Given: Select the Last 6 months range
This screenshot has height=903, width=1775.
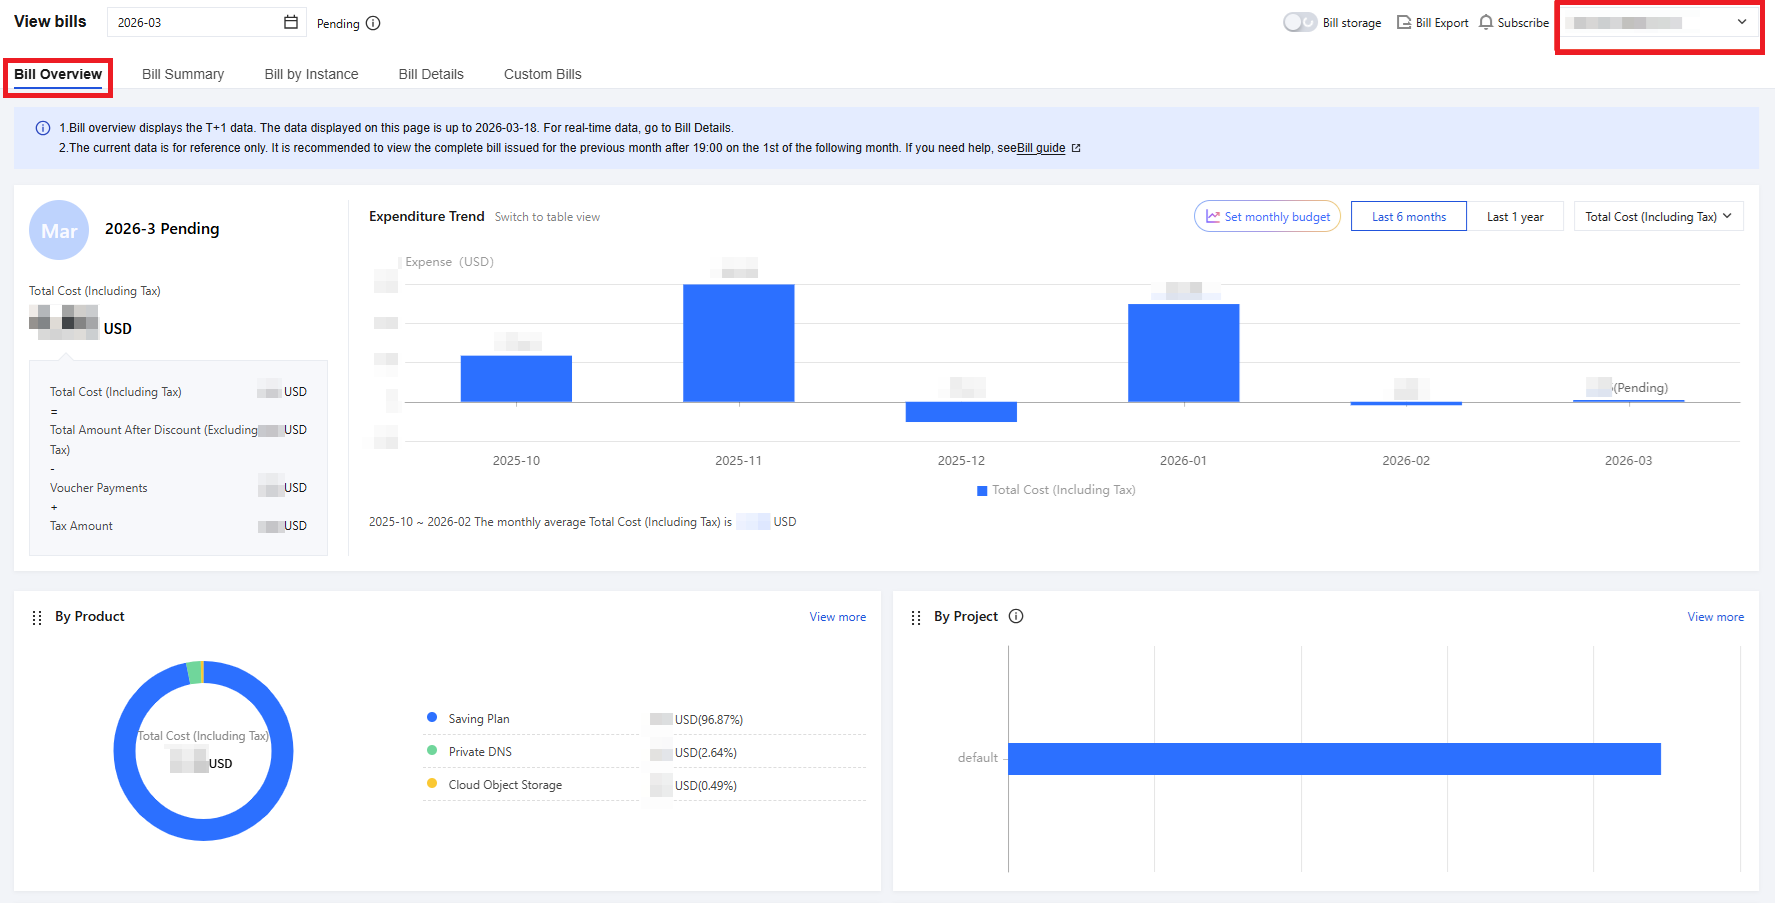Looking at the screenshot, I should (x=1408, y=216).
